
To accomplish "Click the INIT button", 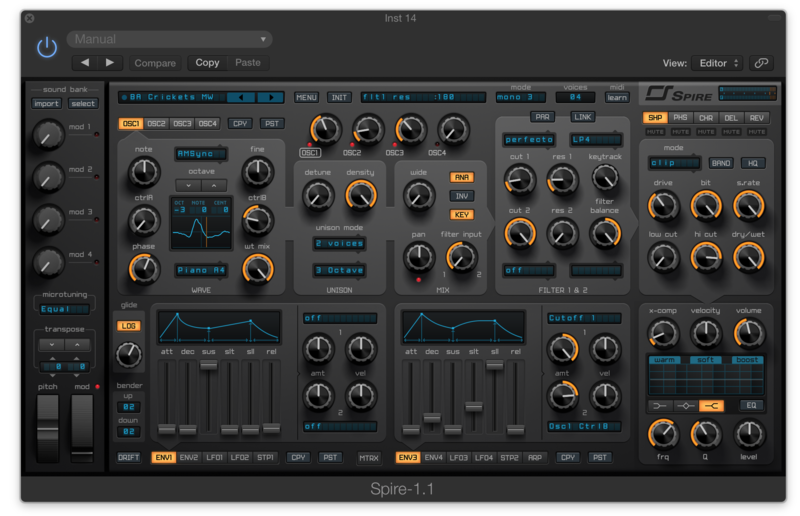I will [x=339, y=97].
